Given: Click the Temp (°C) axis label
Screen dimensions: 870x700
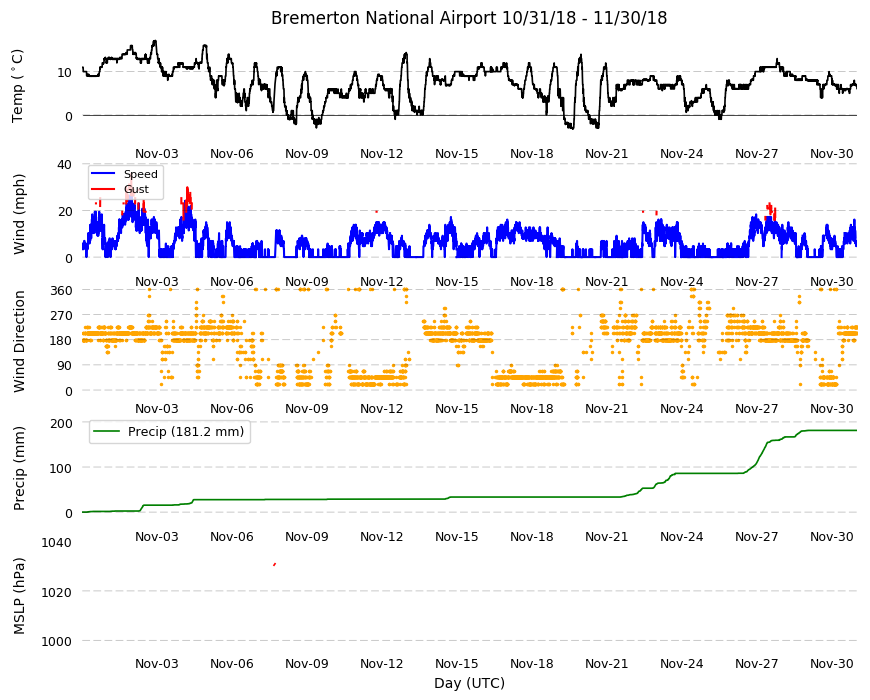Looking at the screenshot, I should [18, 86].
